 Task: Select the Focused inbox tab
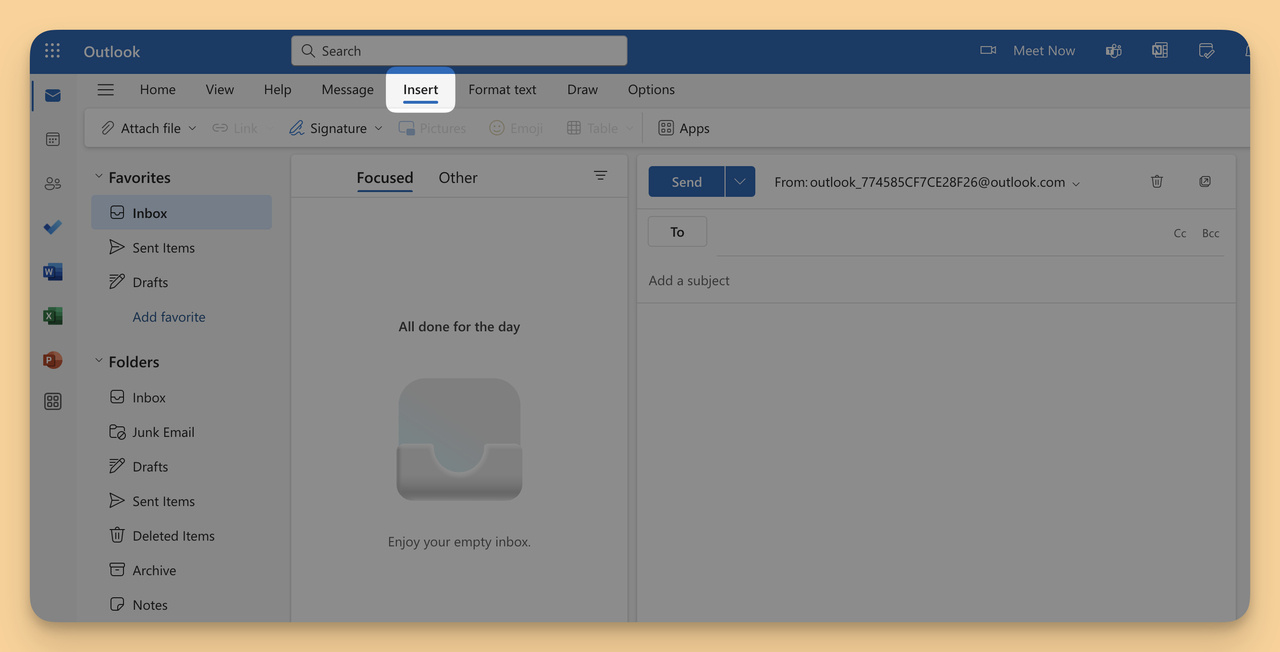click(x=385, y=177)
